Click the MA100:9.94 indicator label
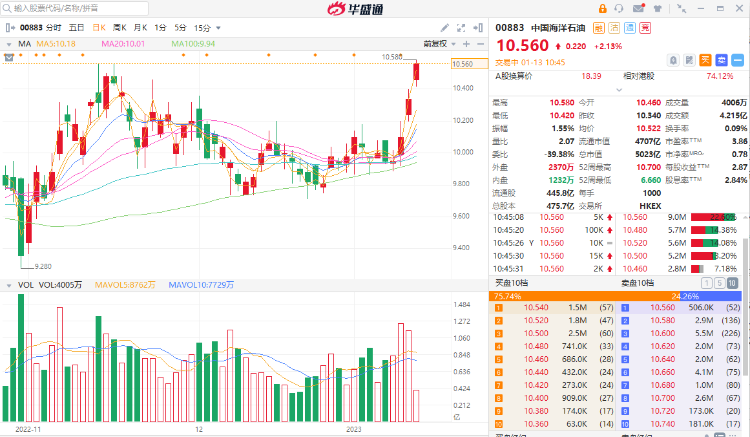The width and height of the screenshot is (750, 437). [193, 44]
